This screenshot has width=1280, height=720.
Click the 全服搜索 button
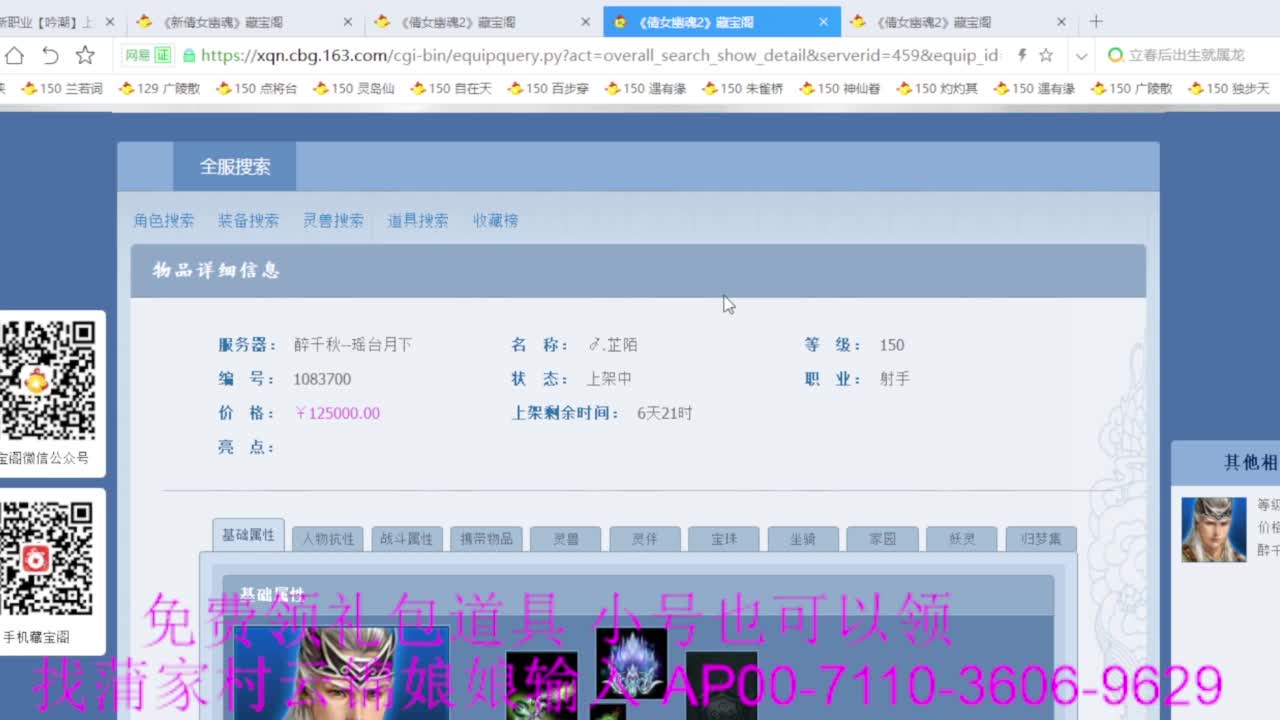235,166
